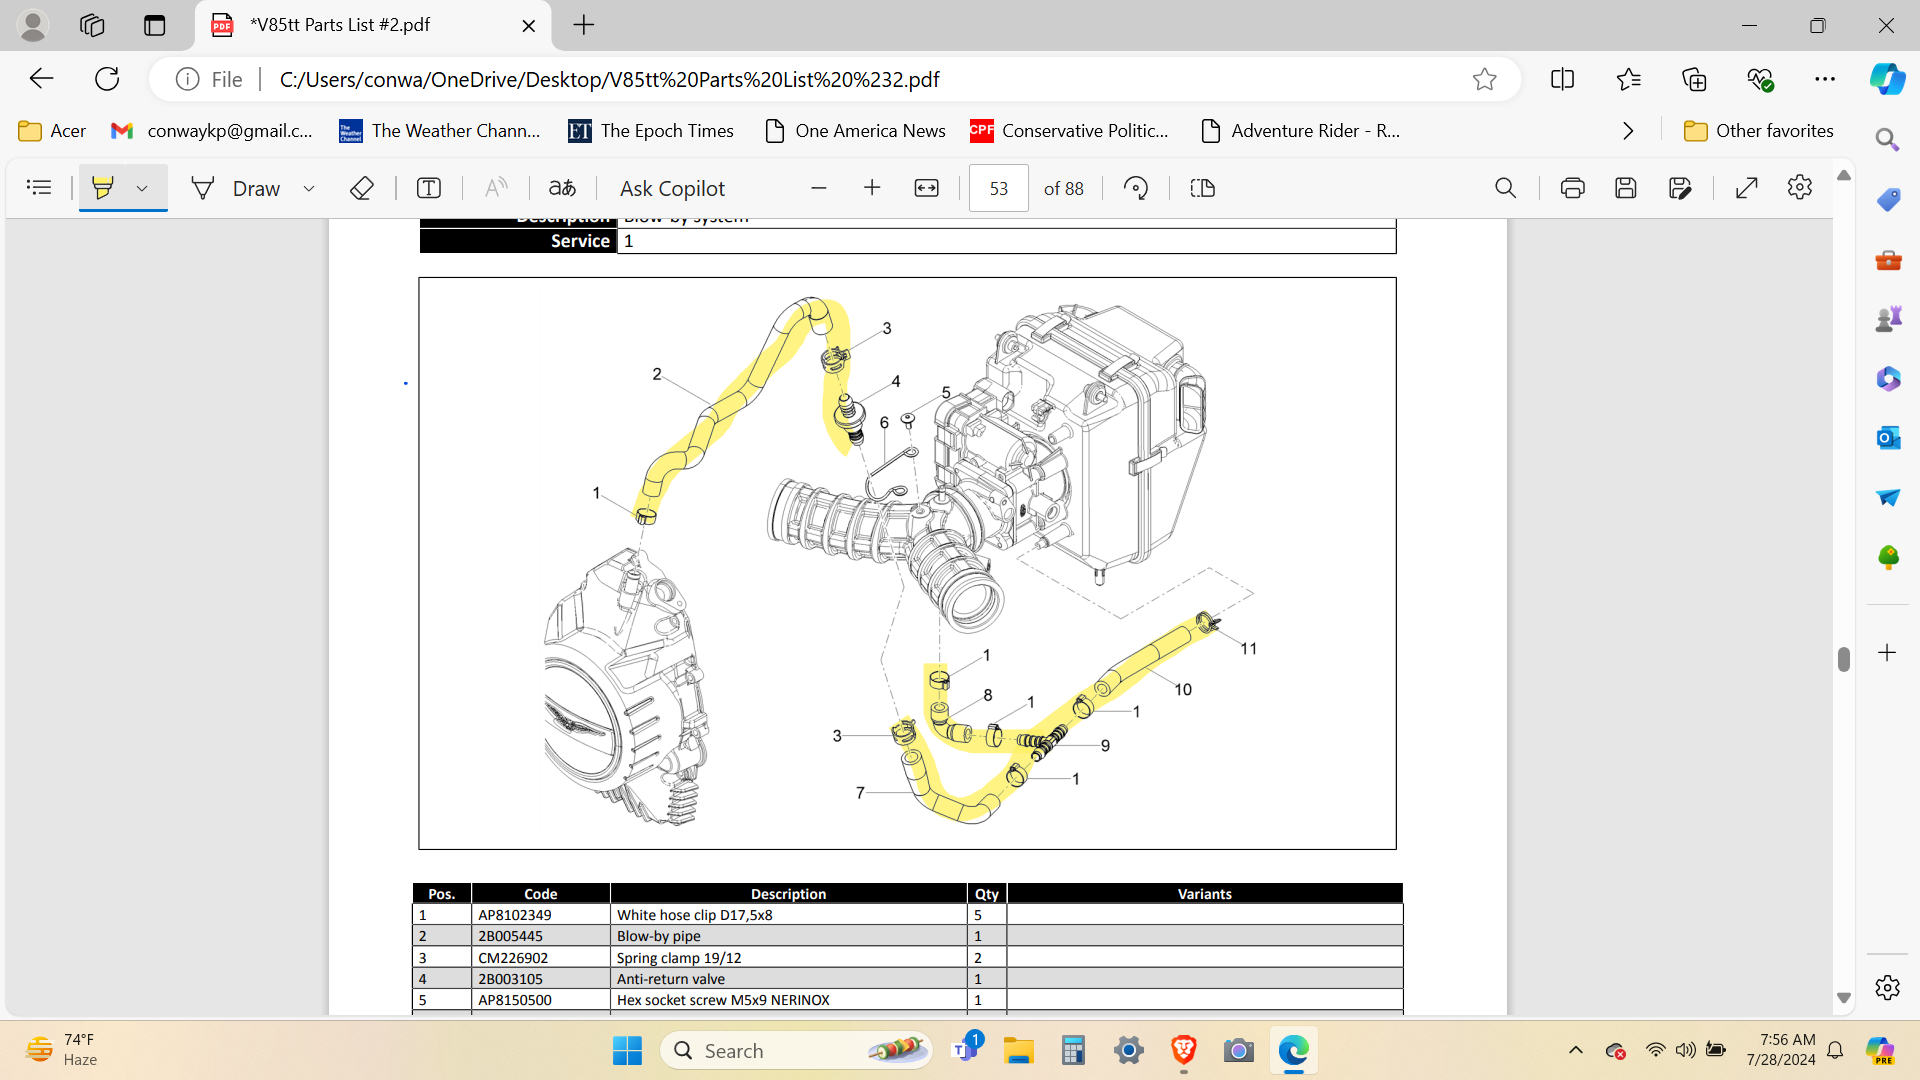Open Collections in Edge toolbar
Screen dimensions: 1920x1080
(1694, 79)
